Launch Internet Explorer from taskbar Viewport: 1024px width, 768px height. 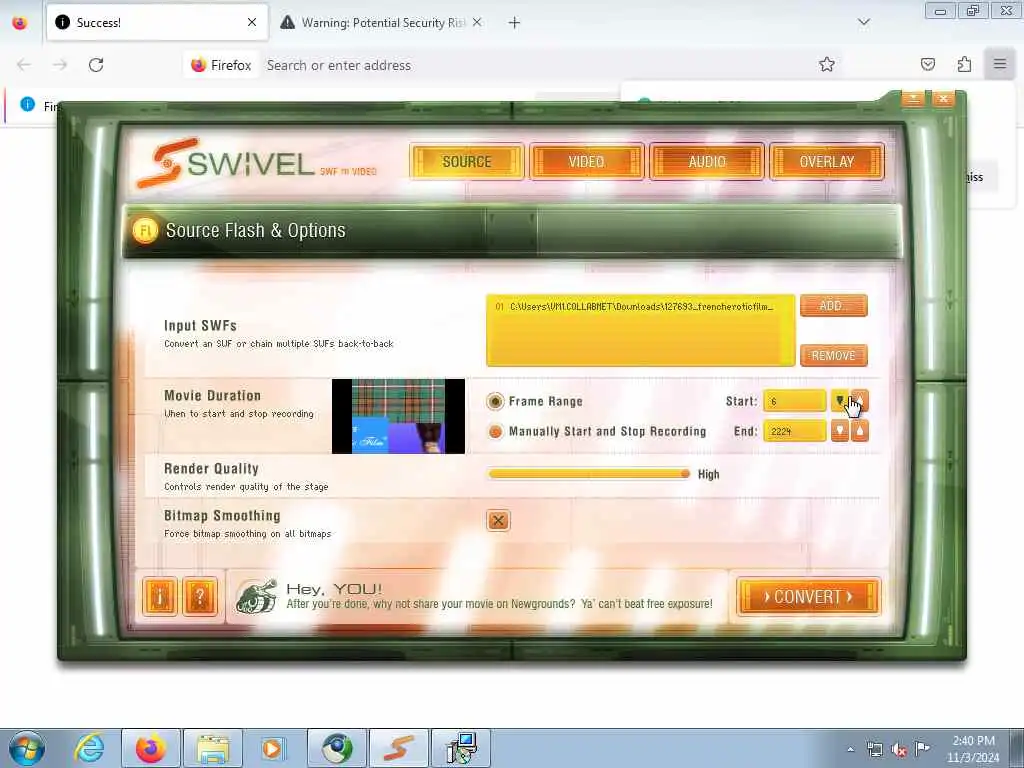pyautogui.click(x=89, y=748)
